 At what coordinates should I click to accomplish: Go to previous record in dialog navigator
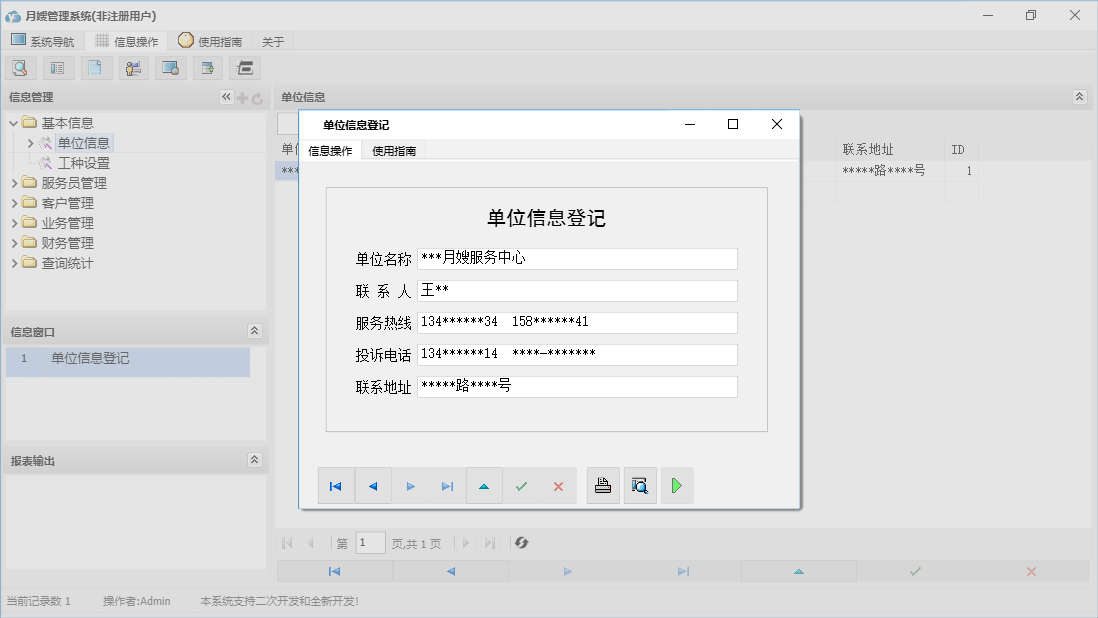[x=373, y=486]
